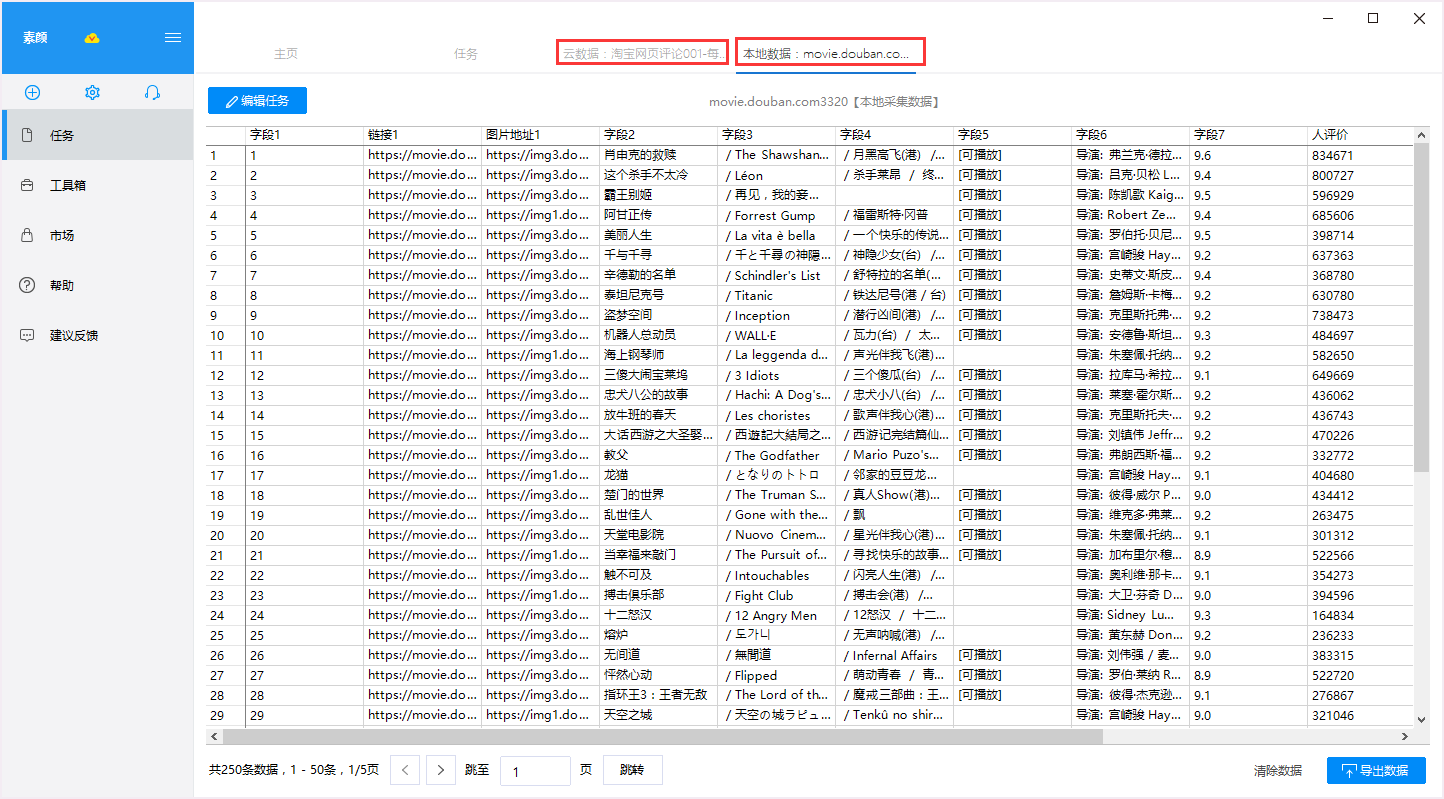
Task: Click the headset customer service icon
Action: click(x=152, y=92)
